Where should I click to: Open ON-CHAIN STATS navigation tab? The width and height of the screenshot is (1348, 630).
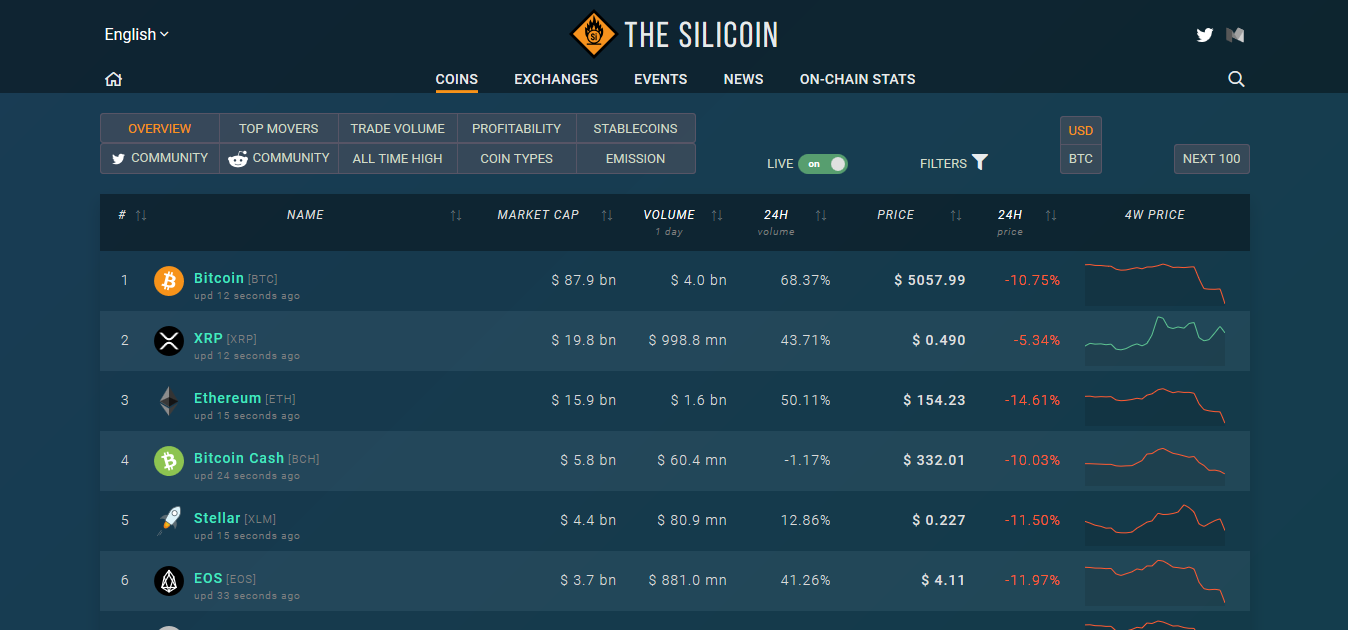(858, 79)
